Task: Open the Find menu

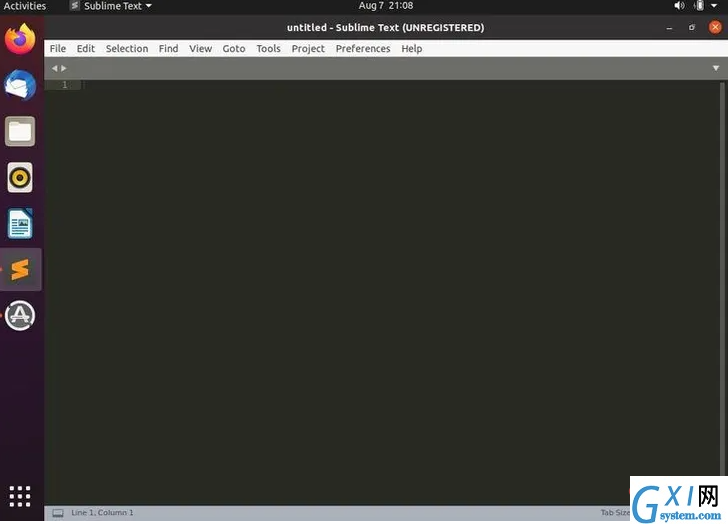Action: [x=168, y=49]
